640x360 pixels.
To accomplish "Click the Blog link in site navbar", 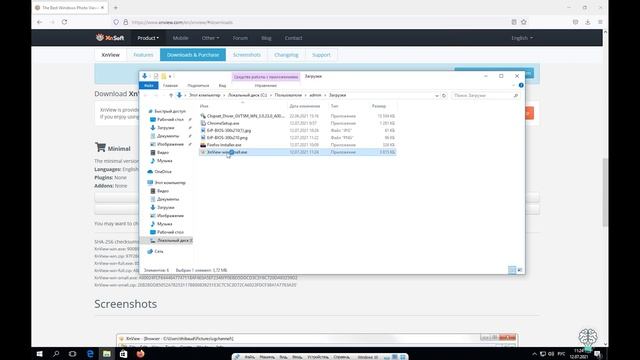I will tap(266, 38).
